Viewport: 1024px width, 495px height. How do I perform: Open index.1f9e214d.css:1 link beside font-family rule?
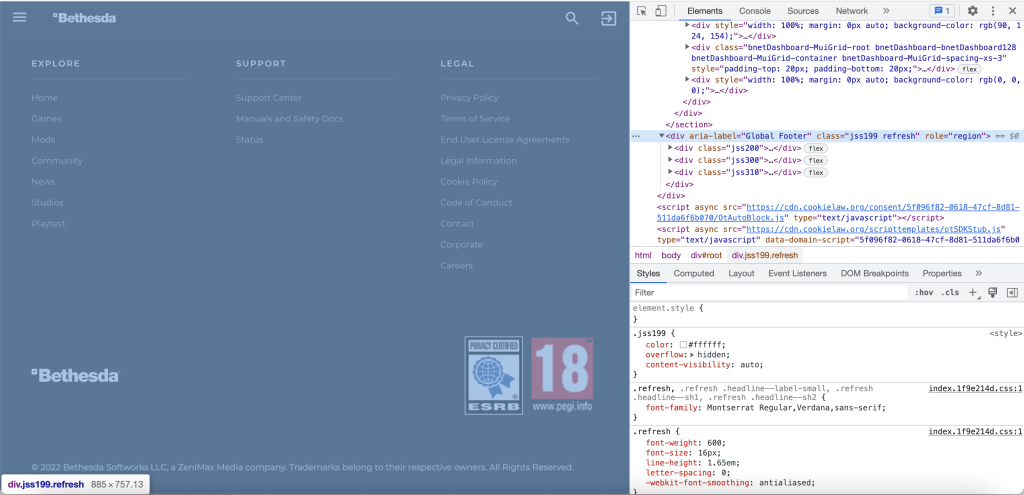[975, 389]
